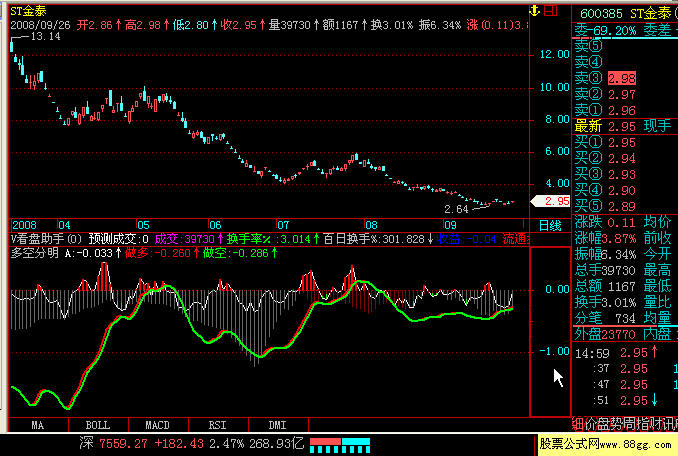This screenshot has width=678, height=456.
Task: Select the 周 weekly tab
Action: click(630, 424)
